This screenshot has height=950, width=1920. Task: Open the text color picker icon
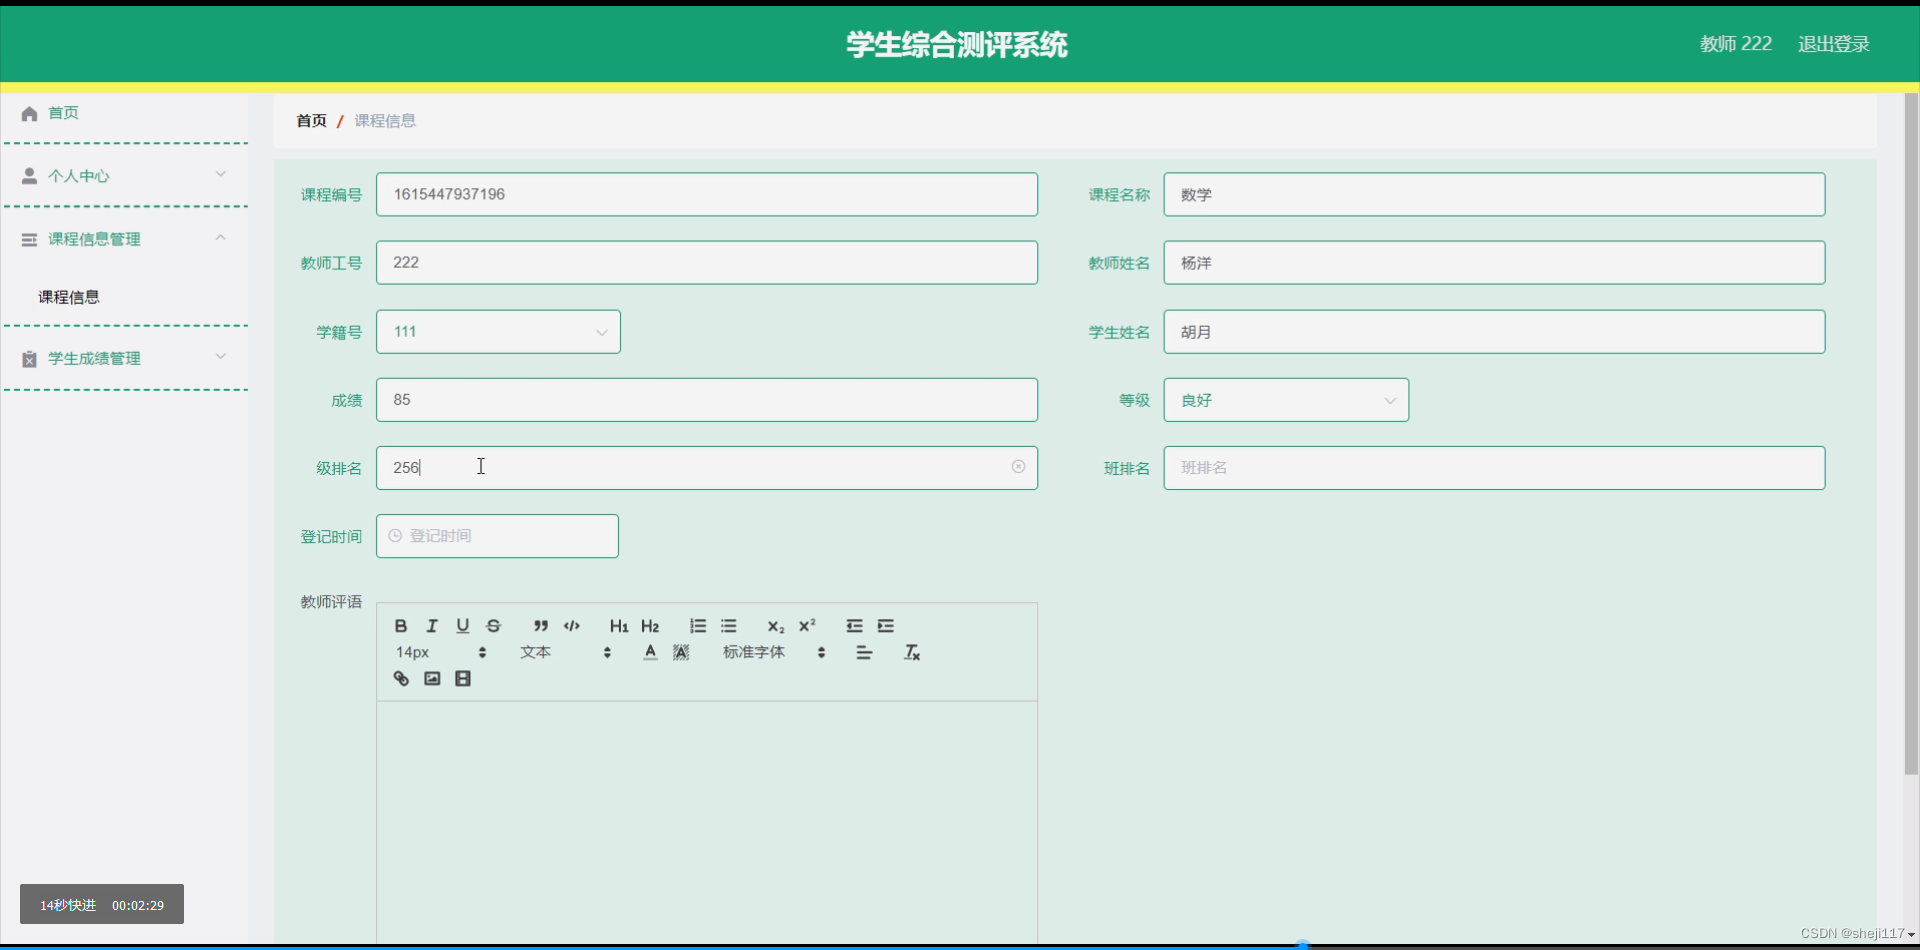click(649, 651)
